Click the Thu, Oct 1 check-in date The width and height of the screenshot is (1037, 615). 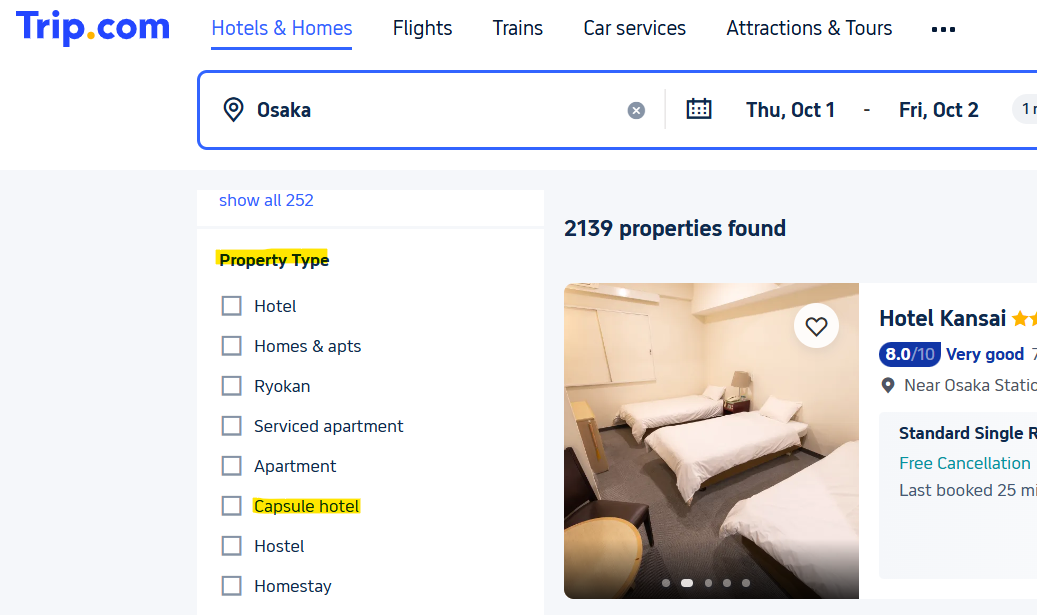pos(790,110)
